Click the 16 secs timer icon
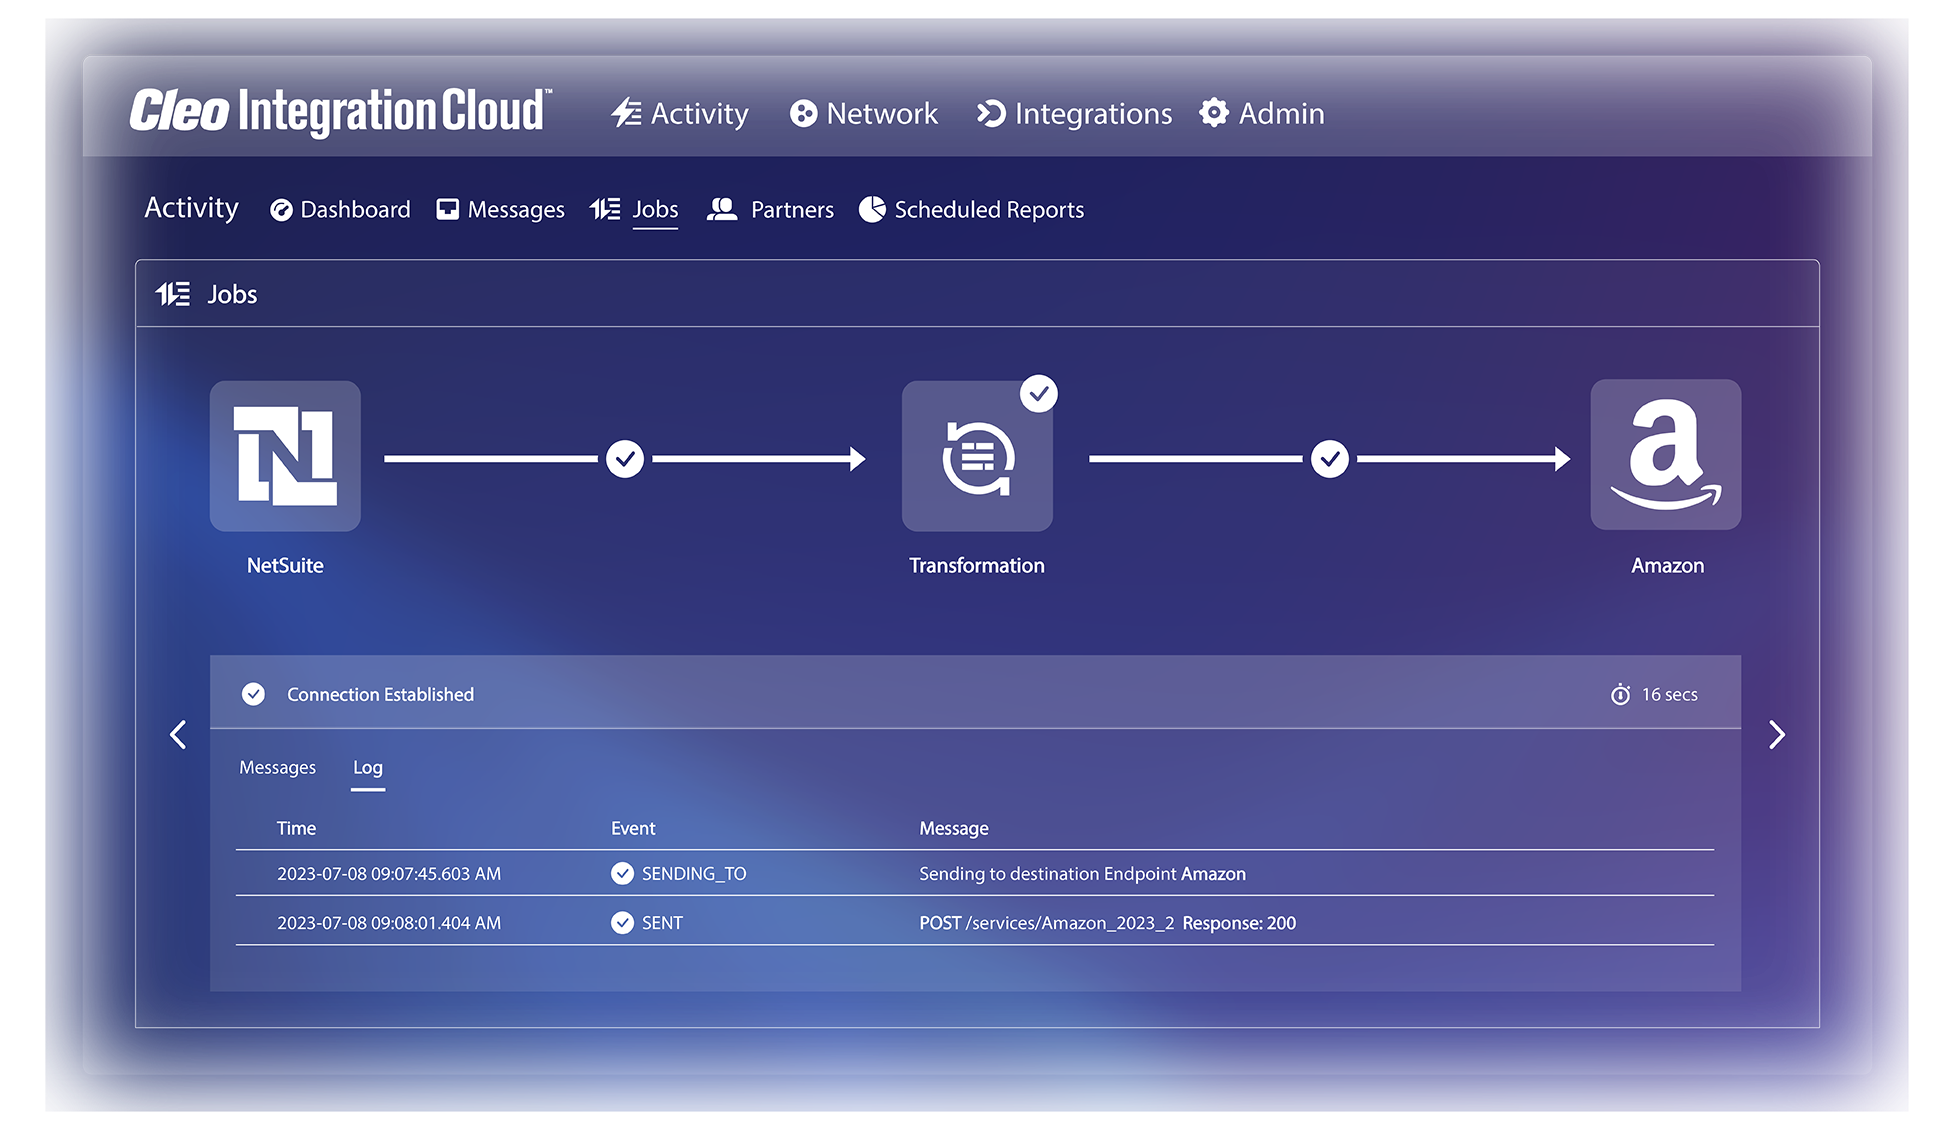The height and width of the screenshot is (1130, 1955). pyautogui.click(x=1621, y=693)
